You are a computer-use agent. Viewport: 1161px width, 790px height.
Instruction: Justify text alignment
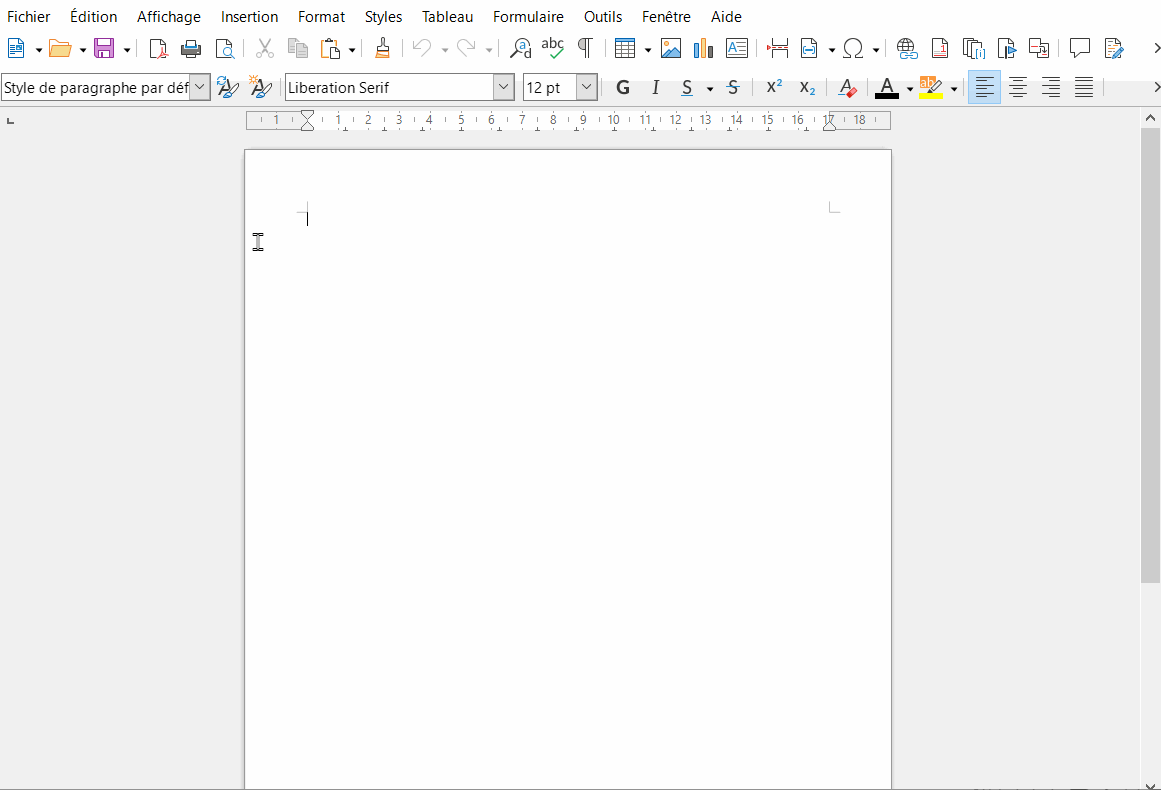pos(1084,88)
